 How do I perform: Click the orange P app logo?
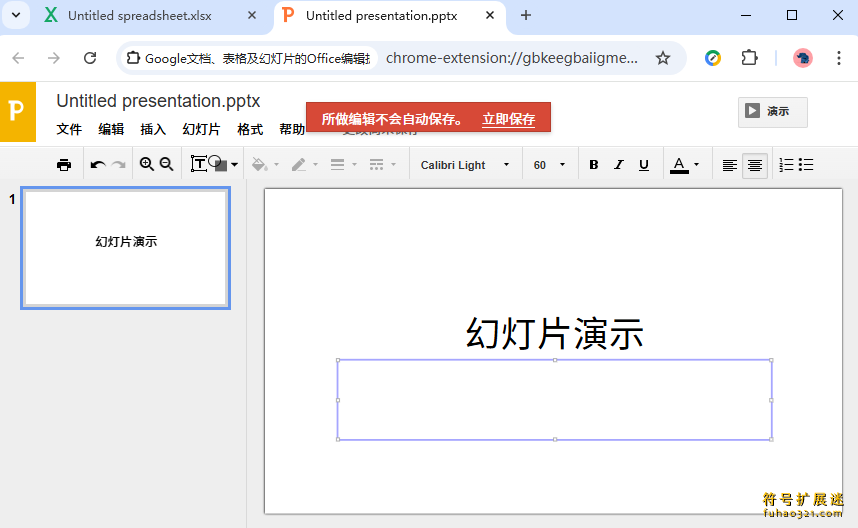click(x=18, y=112)
